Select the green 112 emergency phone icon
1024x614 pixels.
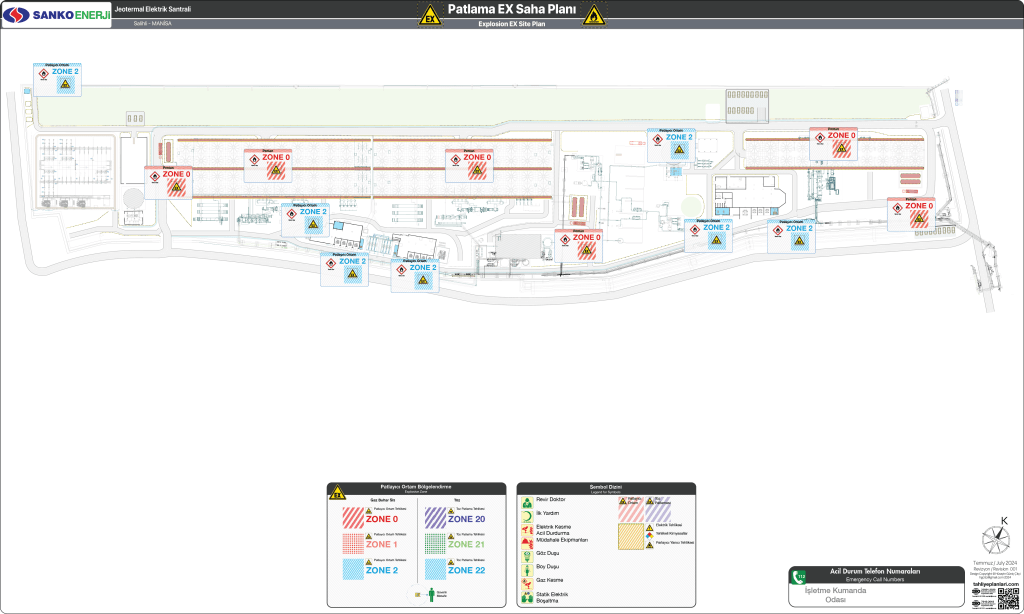click(x=799, y=576)
